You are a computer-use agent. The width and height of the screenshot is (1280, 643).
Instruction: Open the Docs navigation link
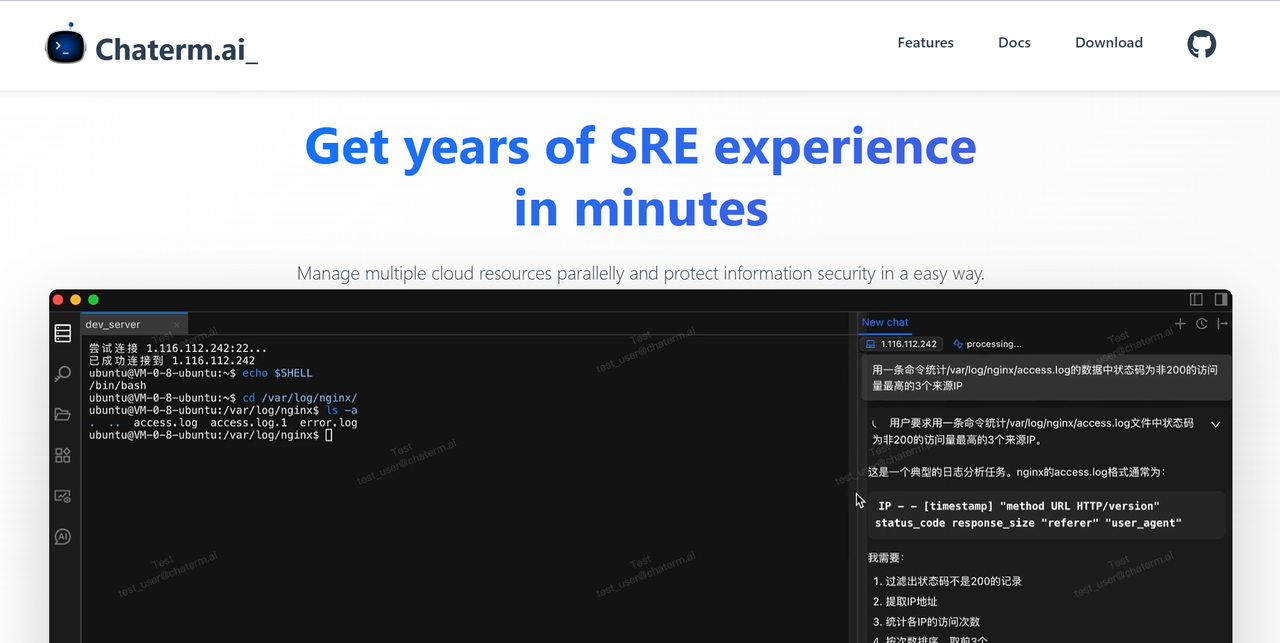(x=1014, y=43)
